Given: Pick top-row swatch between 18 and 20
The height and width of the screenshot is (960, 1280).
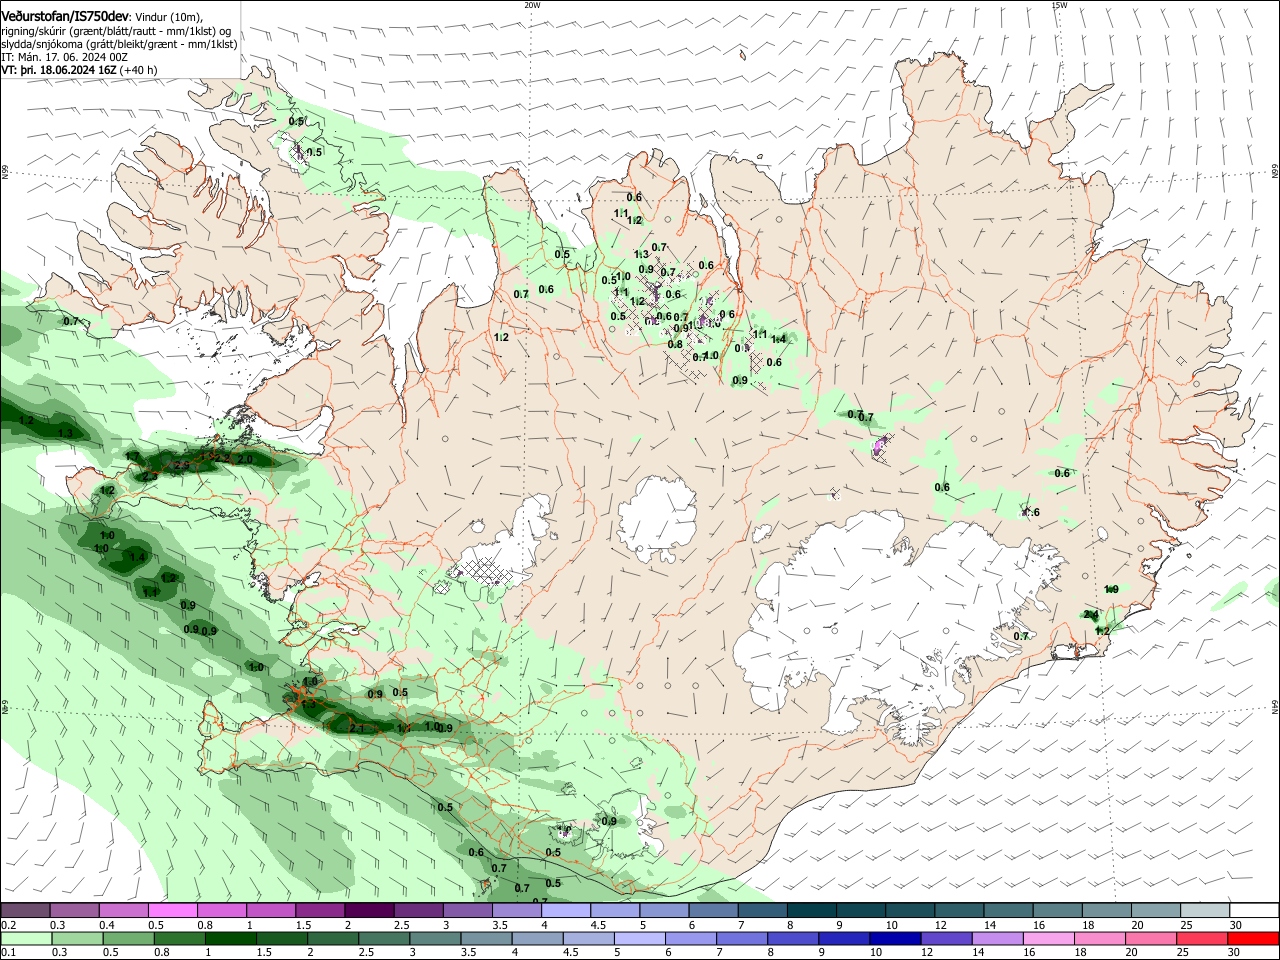Looking at the screenshot, I should (1108, 910).
